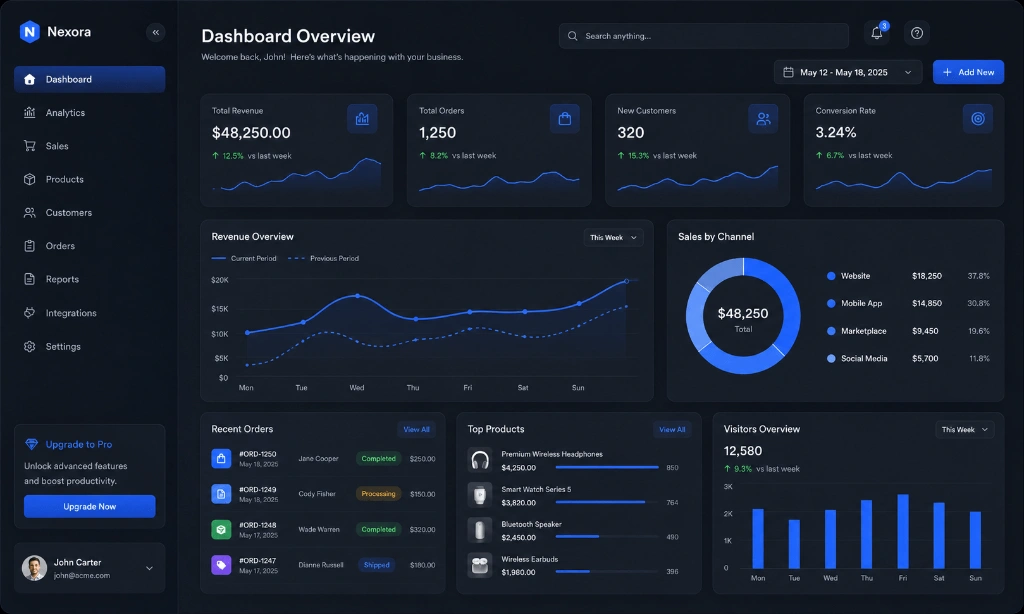Click the calendar icon in date range
The image size is (1024, 614).
point(788,73)
